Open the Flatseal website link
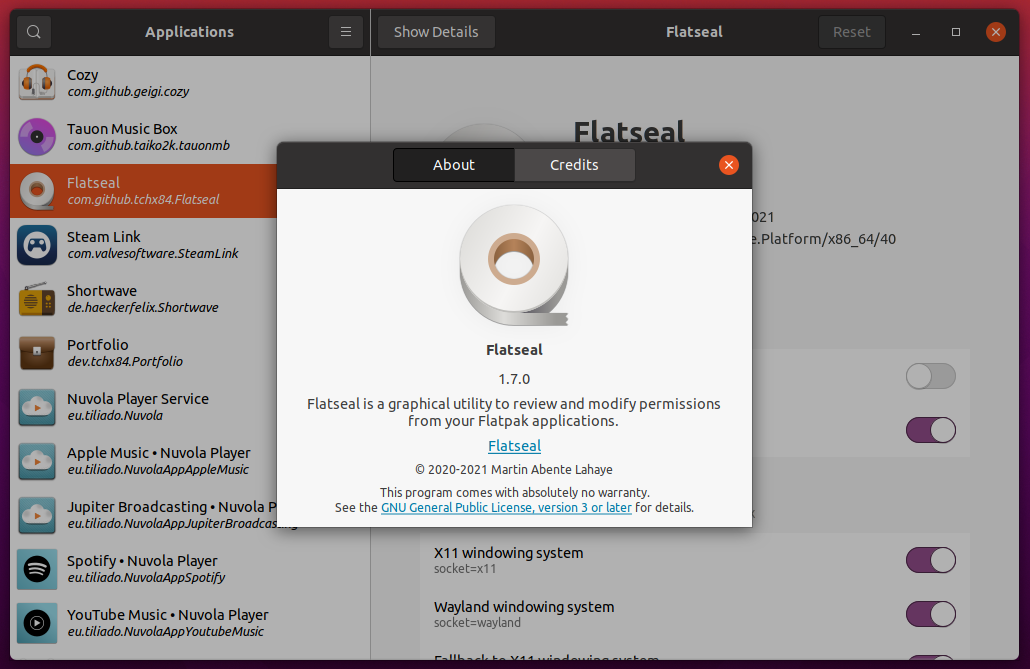The width and height of the screenshot is (1030, 669). click(x=514, y=445)
